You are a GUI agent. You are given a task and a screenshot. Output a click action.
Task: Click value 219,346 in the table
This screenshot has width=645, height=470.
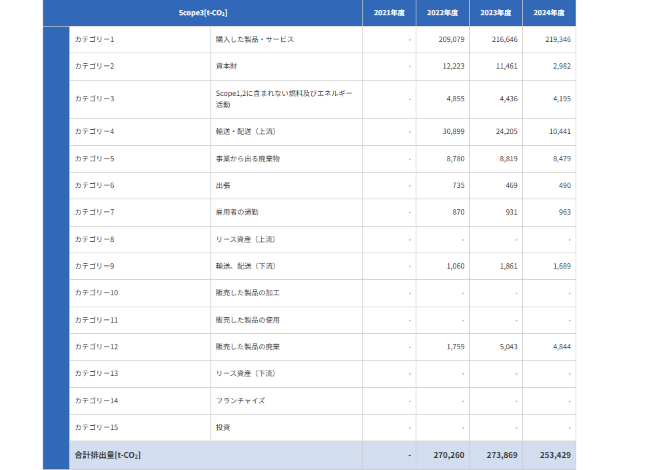tap(558, 39)
